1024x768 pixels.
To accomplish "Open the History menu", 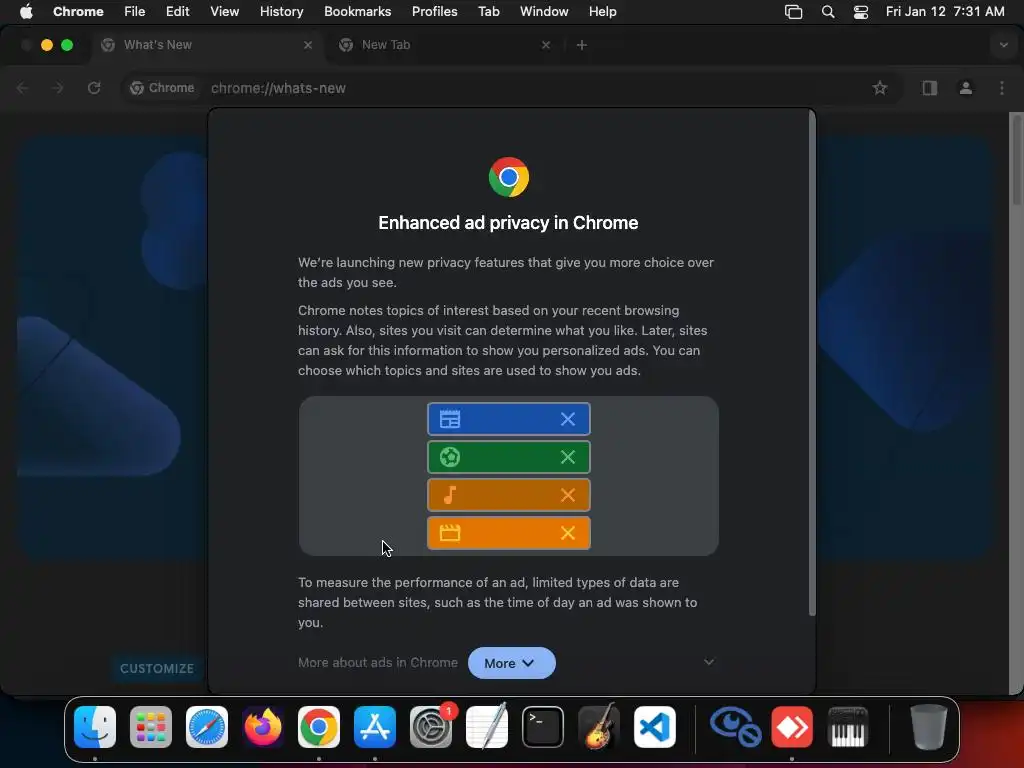I will tap(281, 12).
